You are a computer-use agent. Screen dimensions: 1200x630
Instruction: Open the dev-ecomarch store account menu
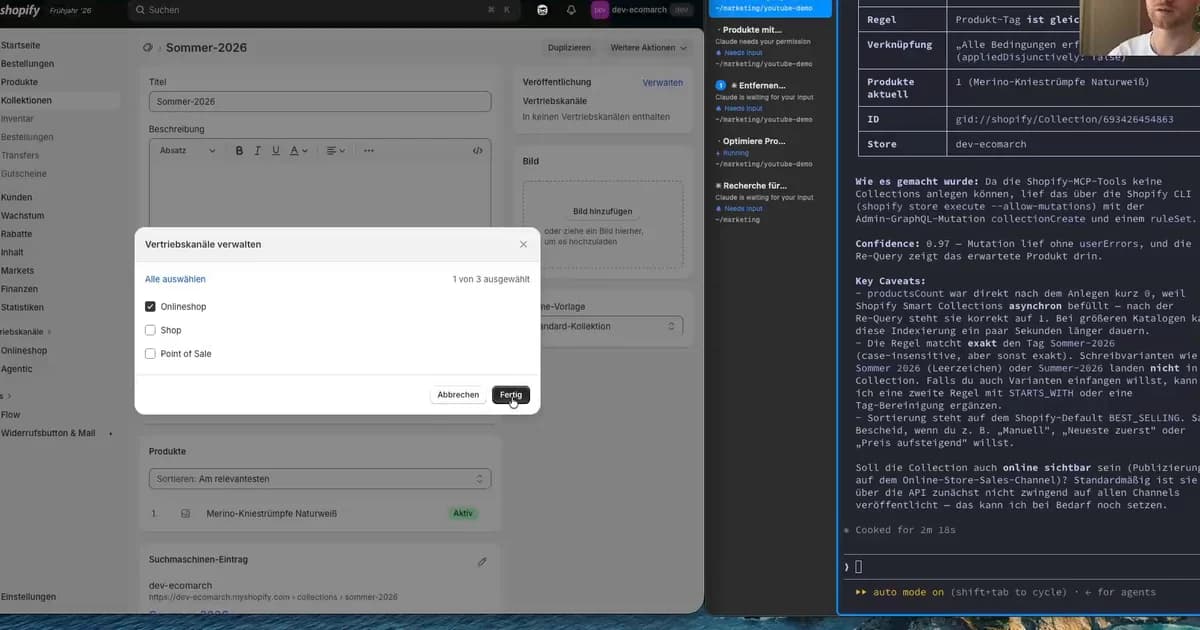click(x=642, y=10)
